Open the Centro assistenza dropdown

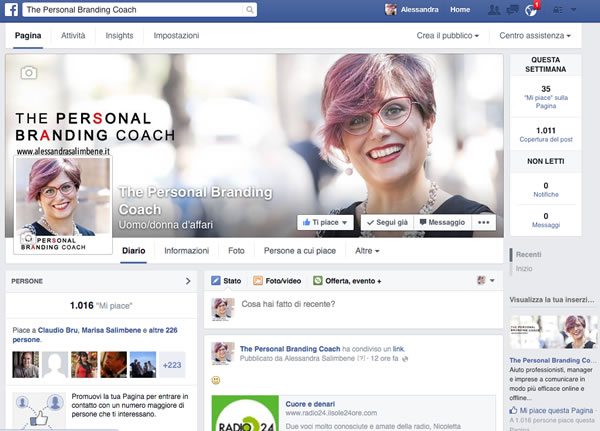point(535,36)
